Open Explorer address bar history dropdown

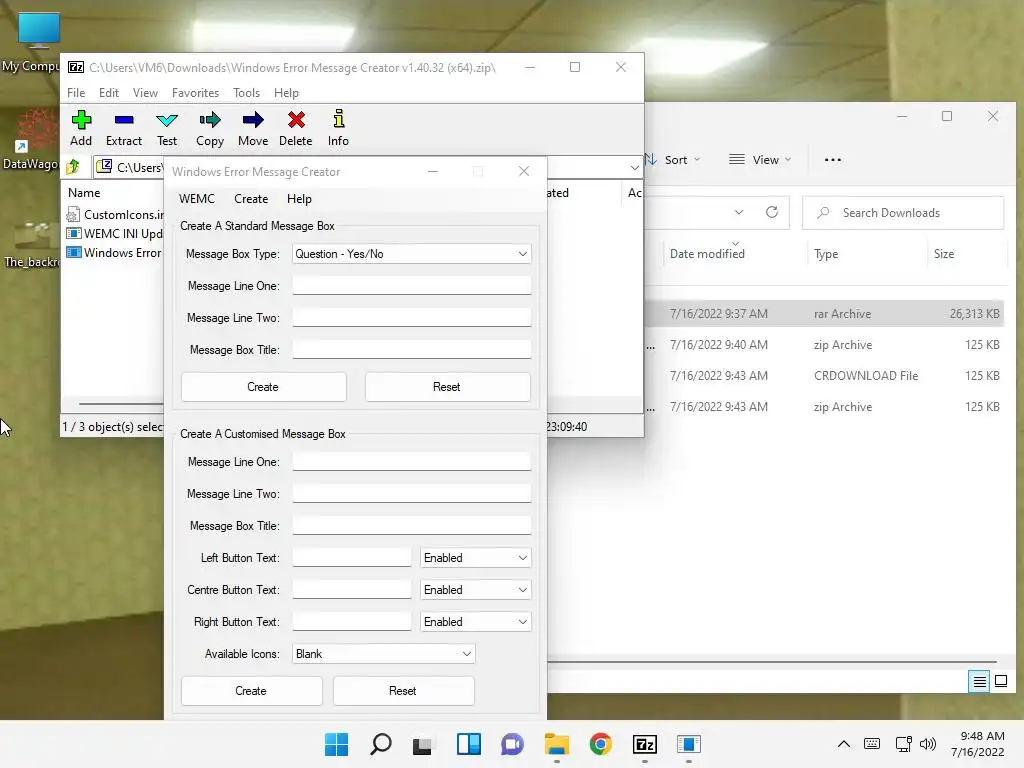coord(739,212)
